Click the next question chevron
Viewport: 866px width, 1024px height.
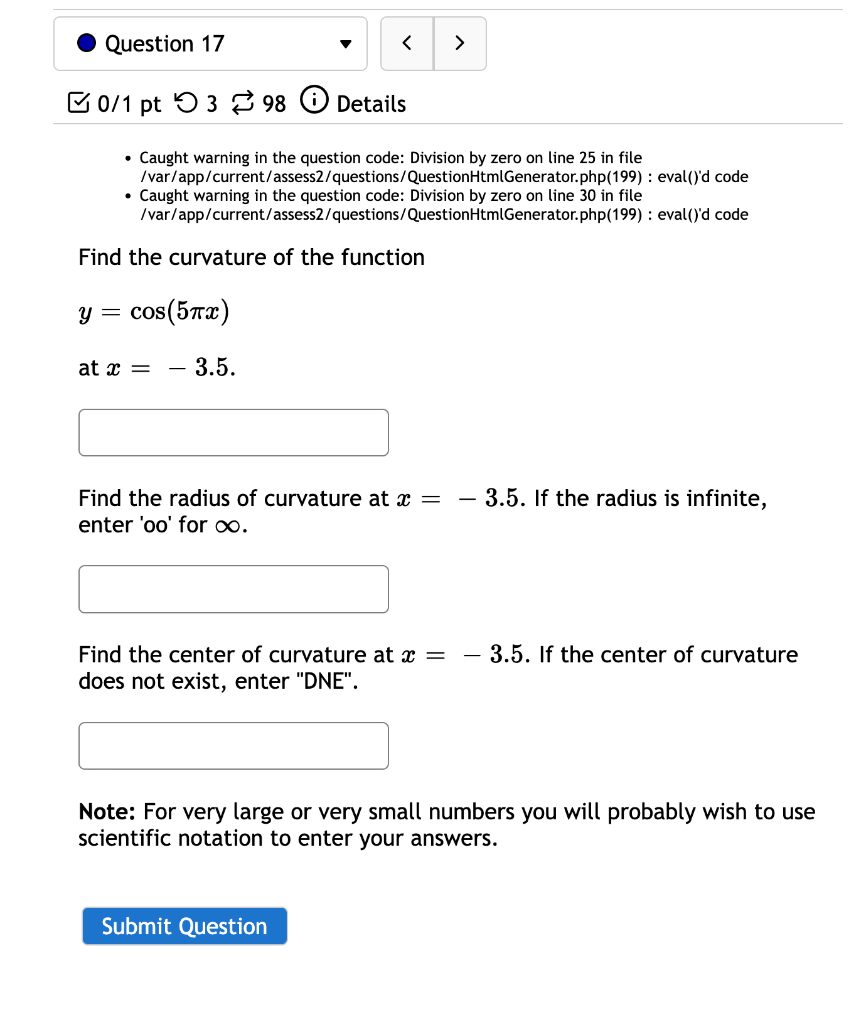[460, 43]
